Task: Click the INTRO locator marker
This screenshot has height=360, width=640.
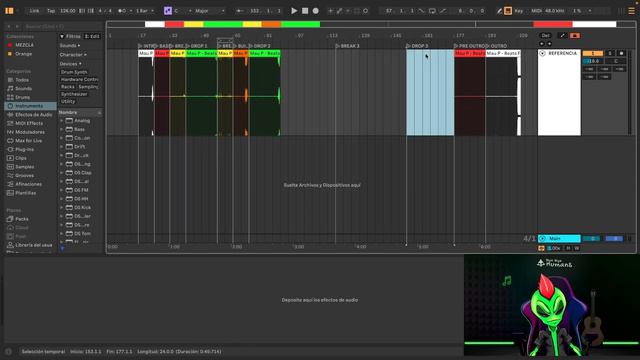Action: tap(147, 46)
